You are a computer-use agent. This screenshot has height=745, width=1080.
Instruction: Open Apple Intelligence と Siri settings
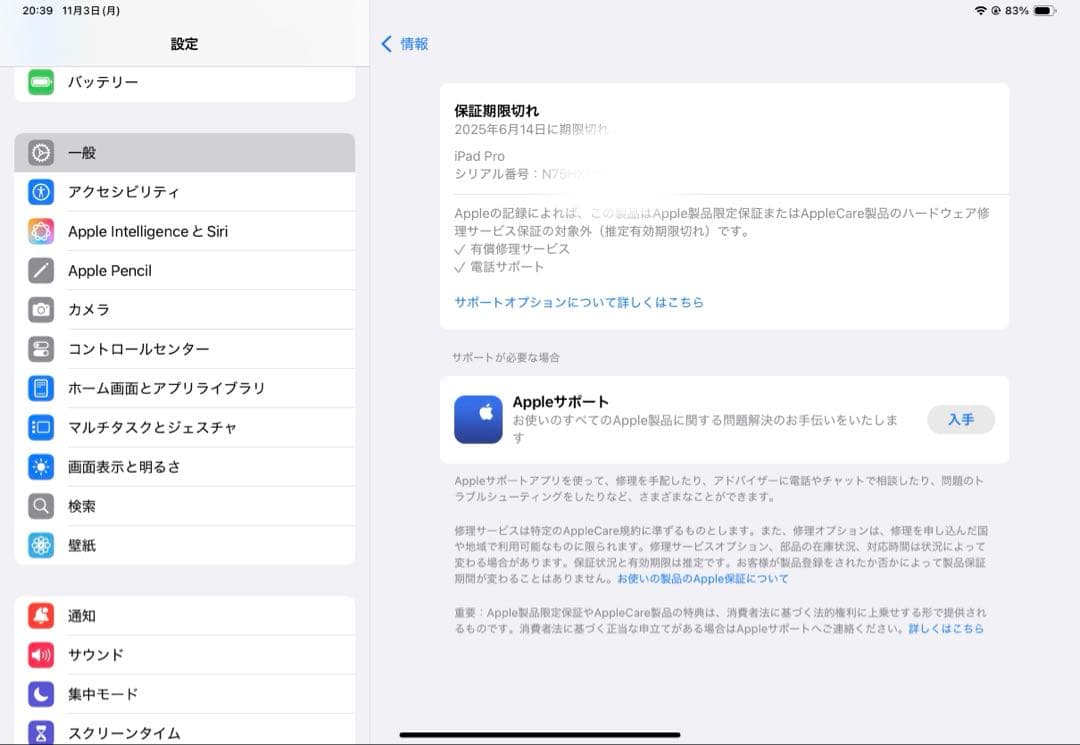tap(155, 231)
